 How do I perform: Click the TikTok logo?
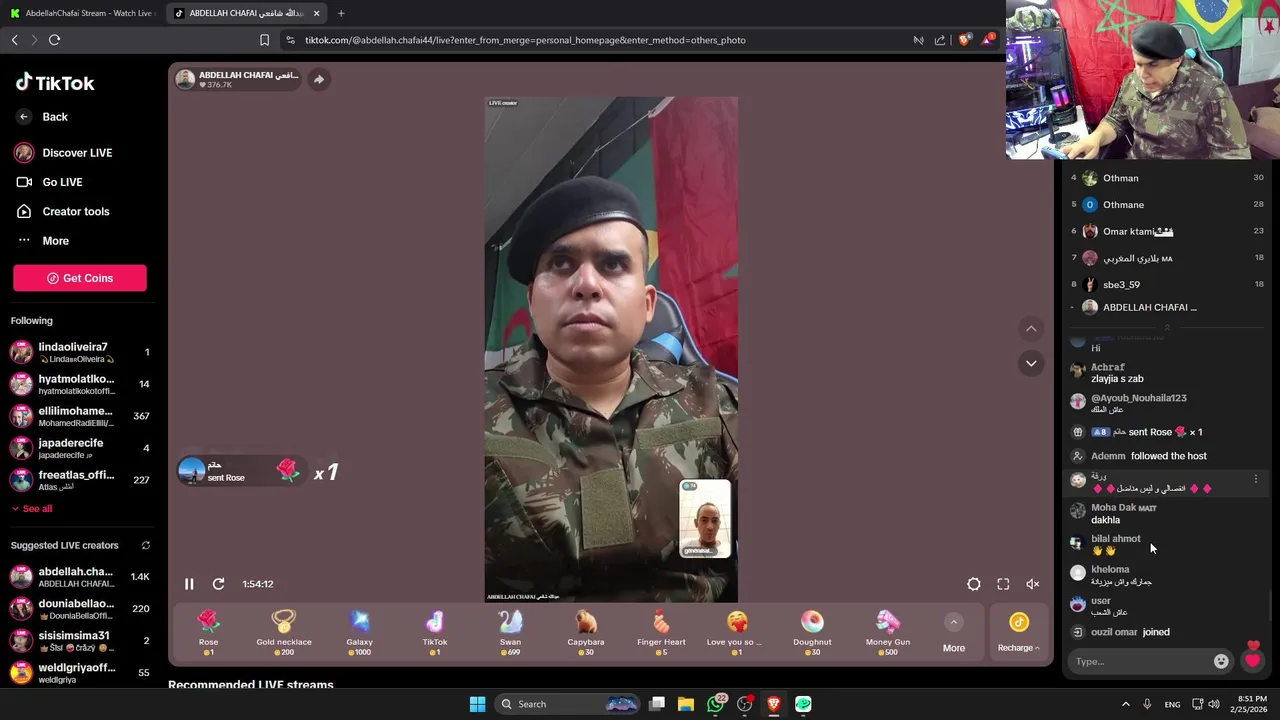pos(55,83)
